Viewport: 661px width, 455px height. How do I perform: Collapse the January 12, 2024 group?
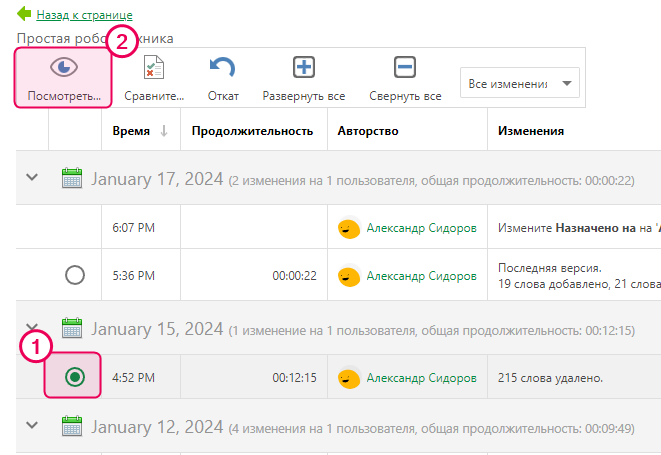(32, 425)
